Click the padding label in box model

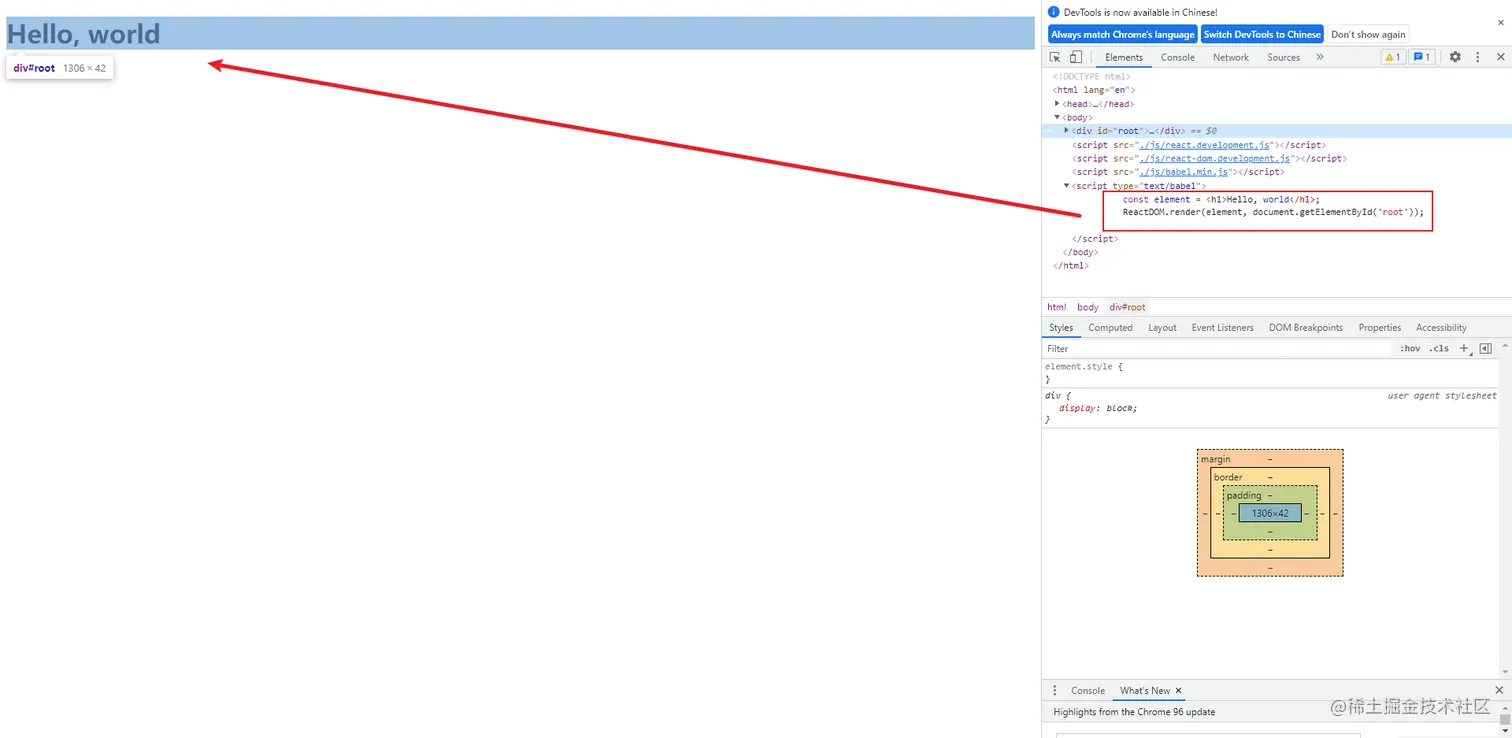[x=1244, y=495]
